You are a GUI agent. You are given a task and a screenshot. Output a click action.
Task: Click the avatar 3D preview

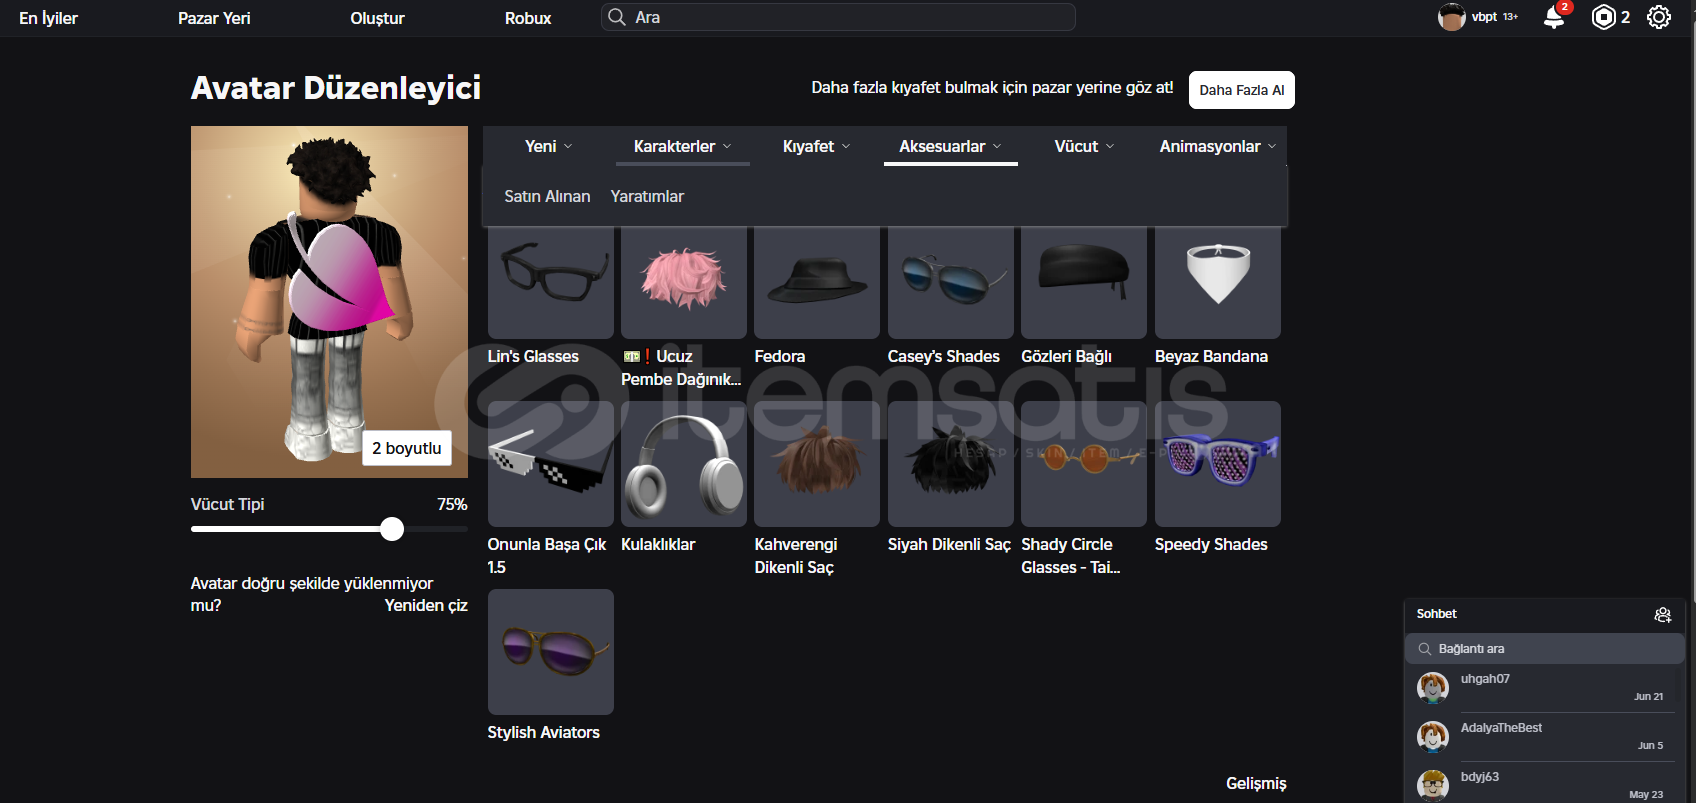(329, 302)
